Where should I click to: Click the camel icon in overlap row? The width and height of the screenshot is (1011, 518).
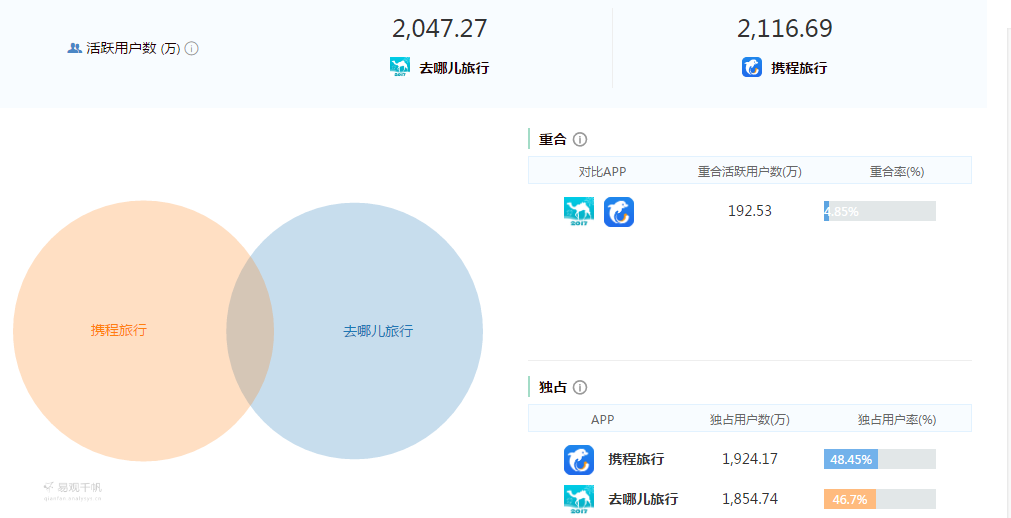coord(579,212)
